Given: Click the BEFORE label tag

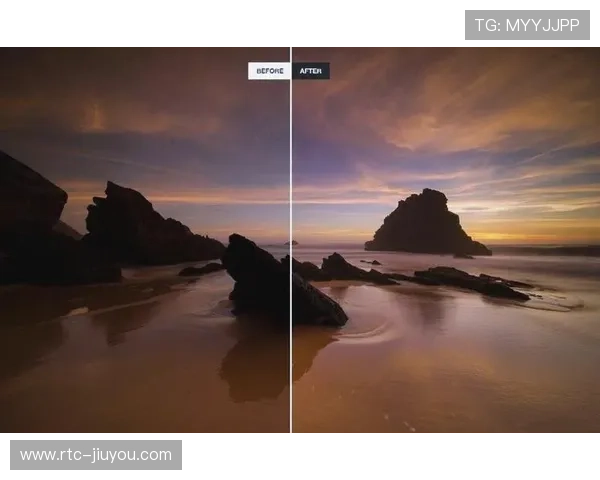Looking at the screenshot, I should point(269,71).
